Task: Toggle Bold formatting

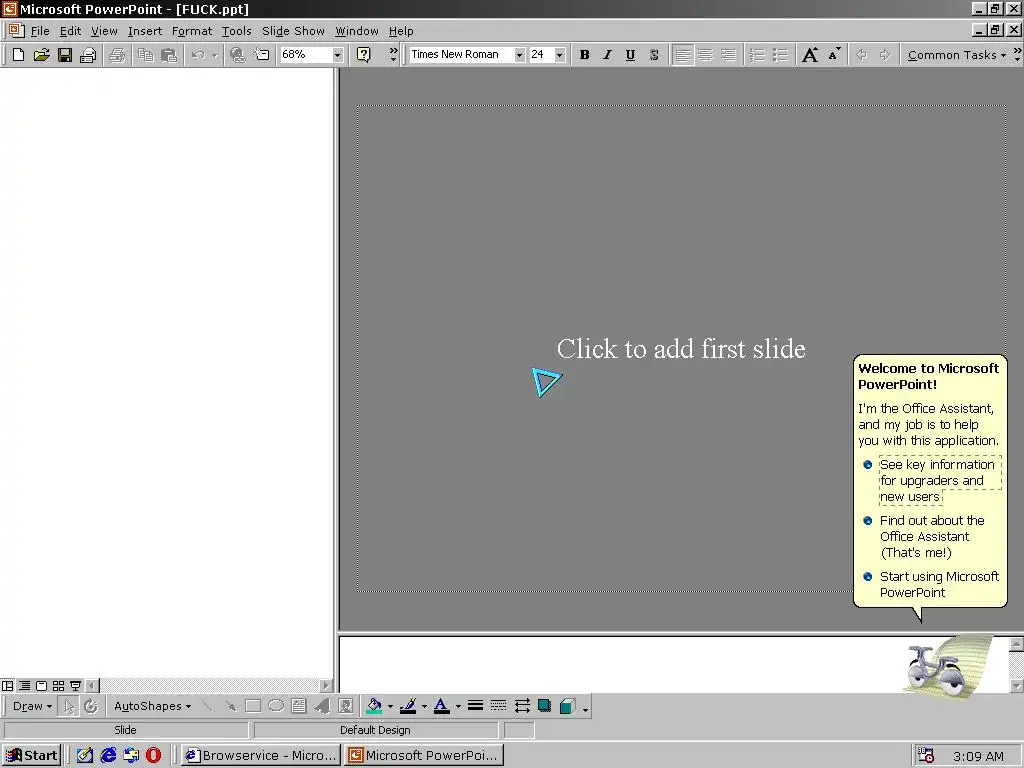Action: [x=584, y=55]
